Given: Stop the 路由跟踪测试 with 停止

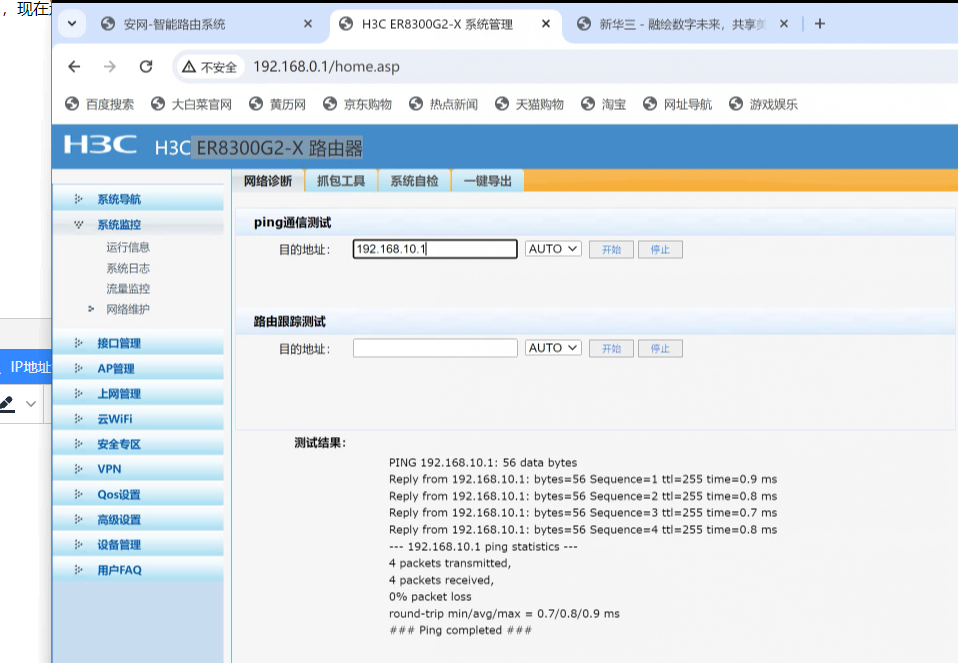Looking at the screenshot, I should [x=660, y=348].
